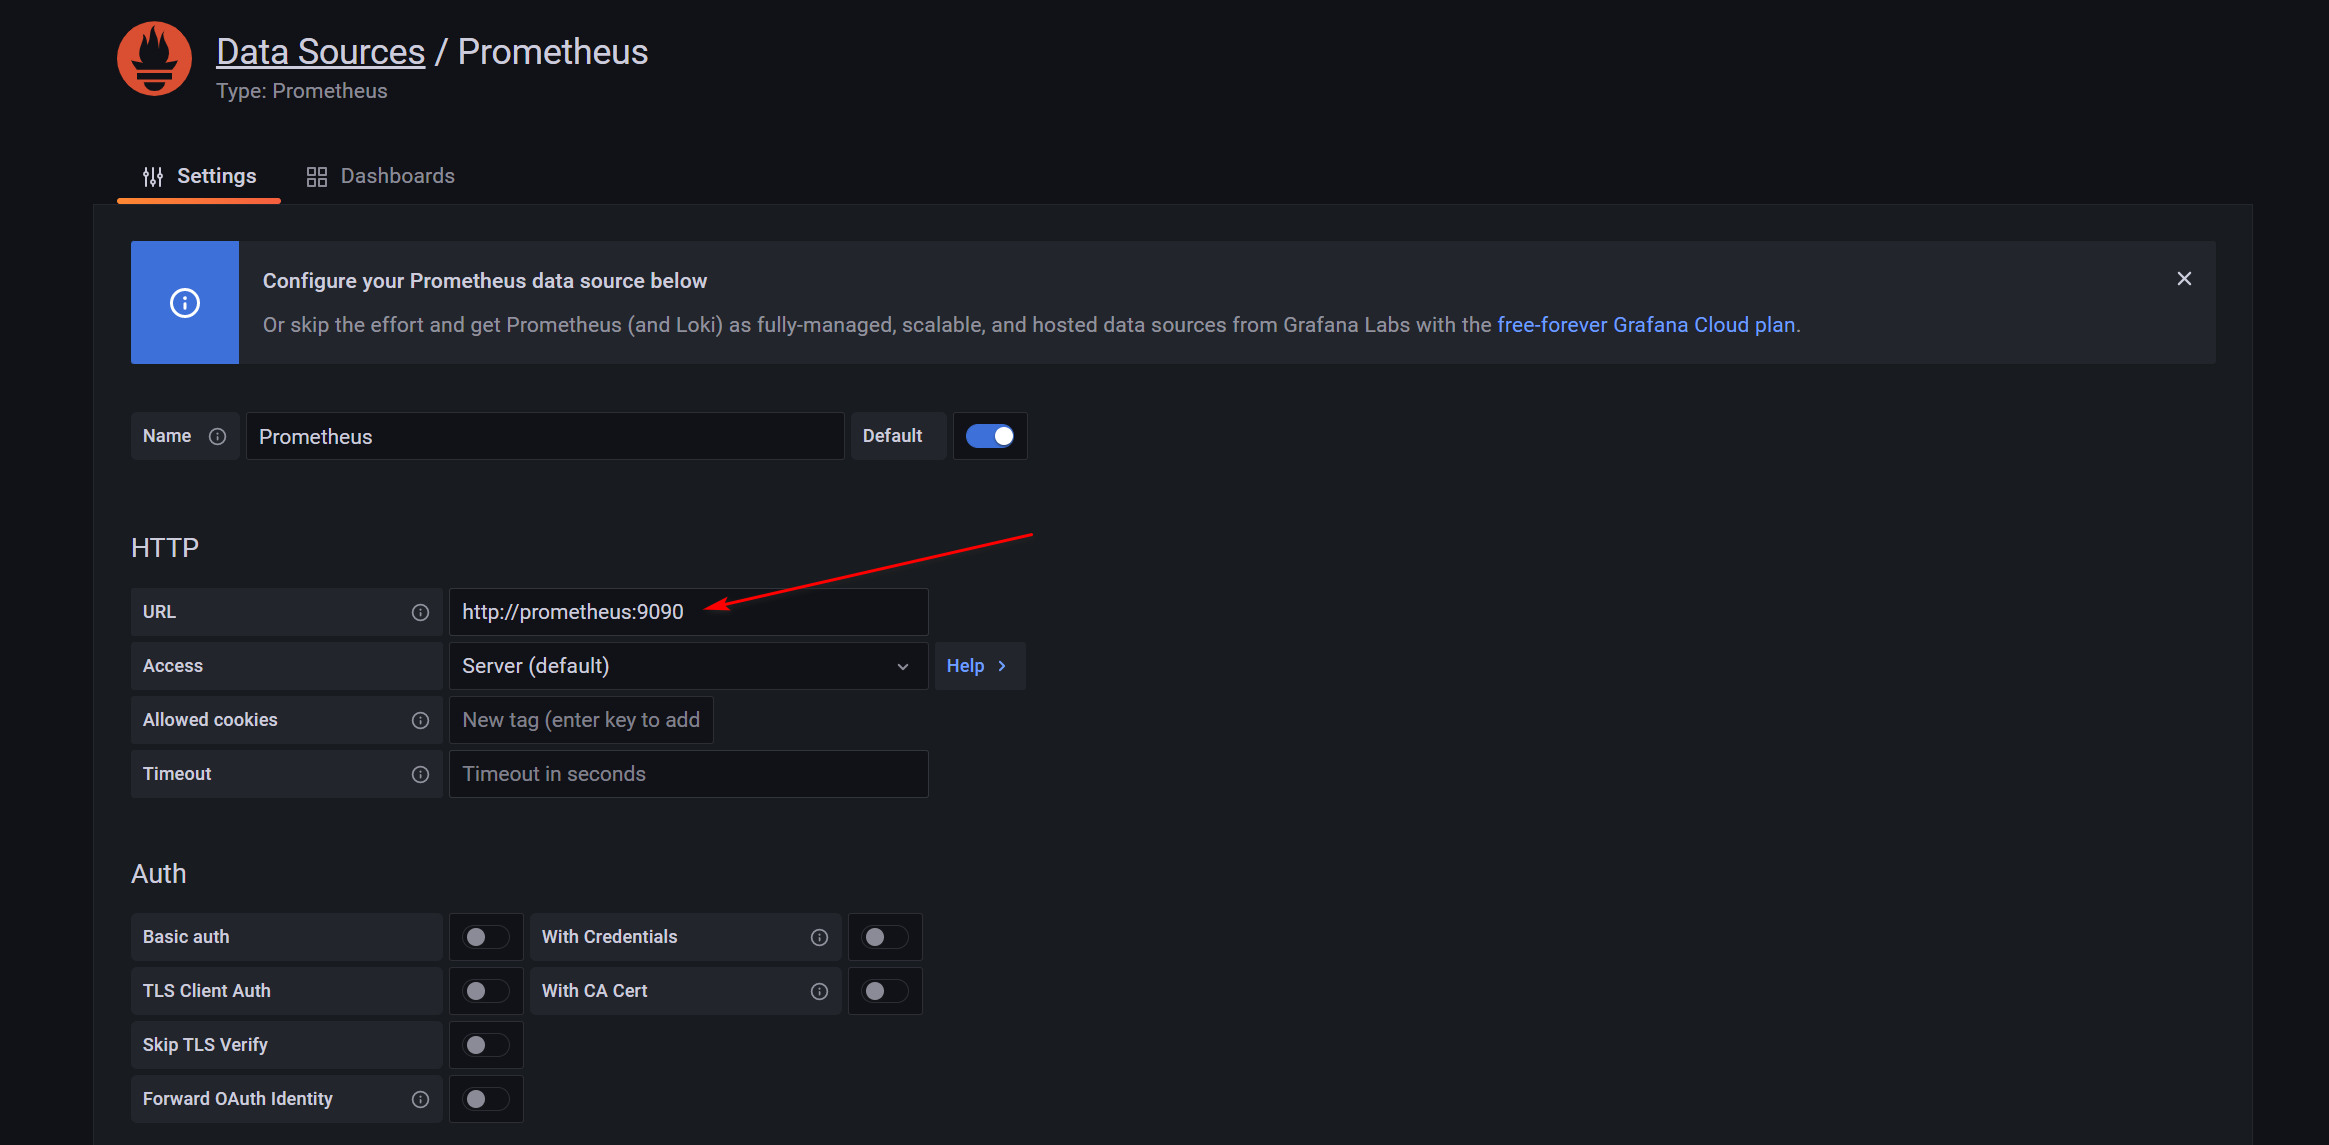Enable the TLS Client Auth toggle
2329x1145 pixels.
click(486, 992)
